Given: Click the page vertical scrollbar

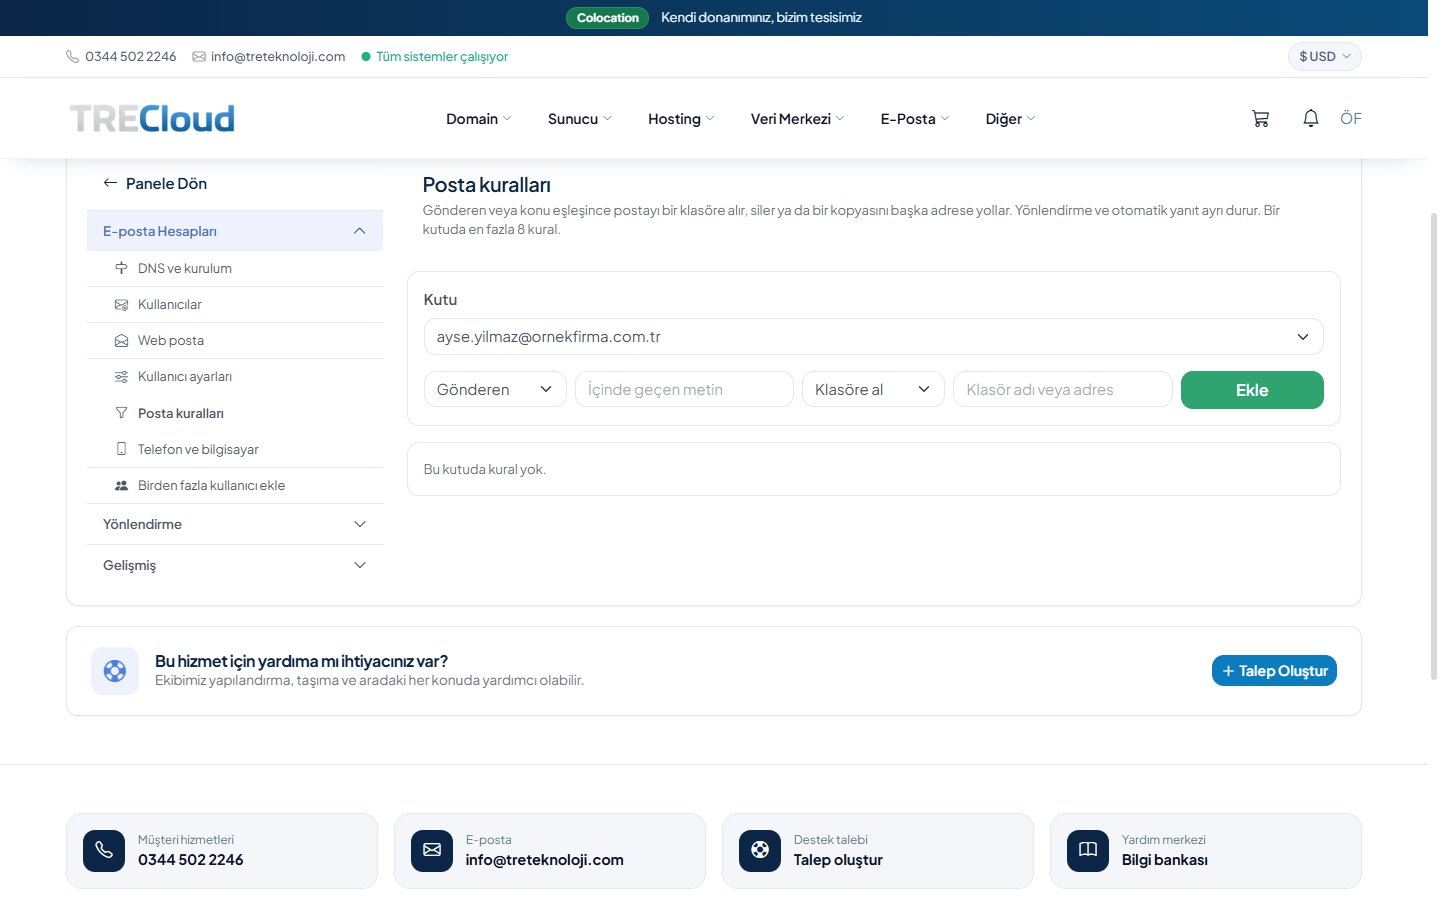Looking at the screenshot, I should click(x=1434, y=445).
